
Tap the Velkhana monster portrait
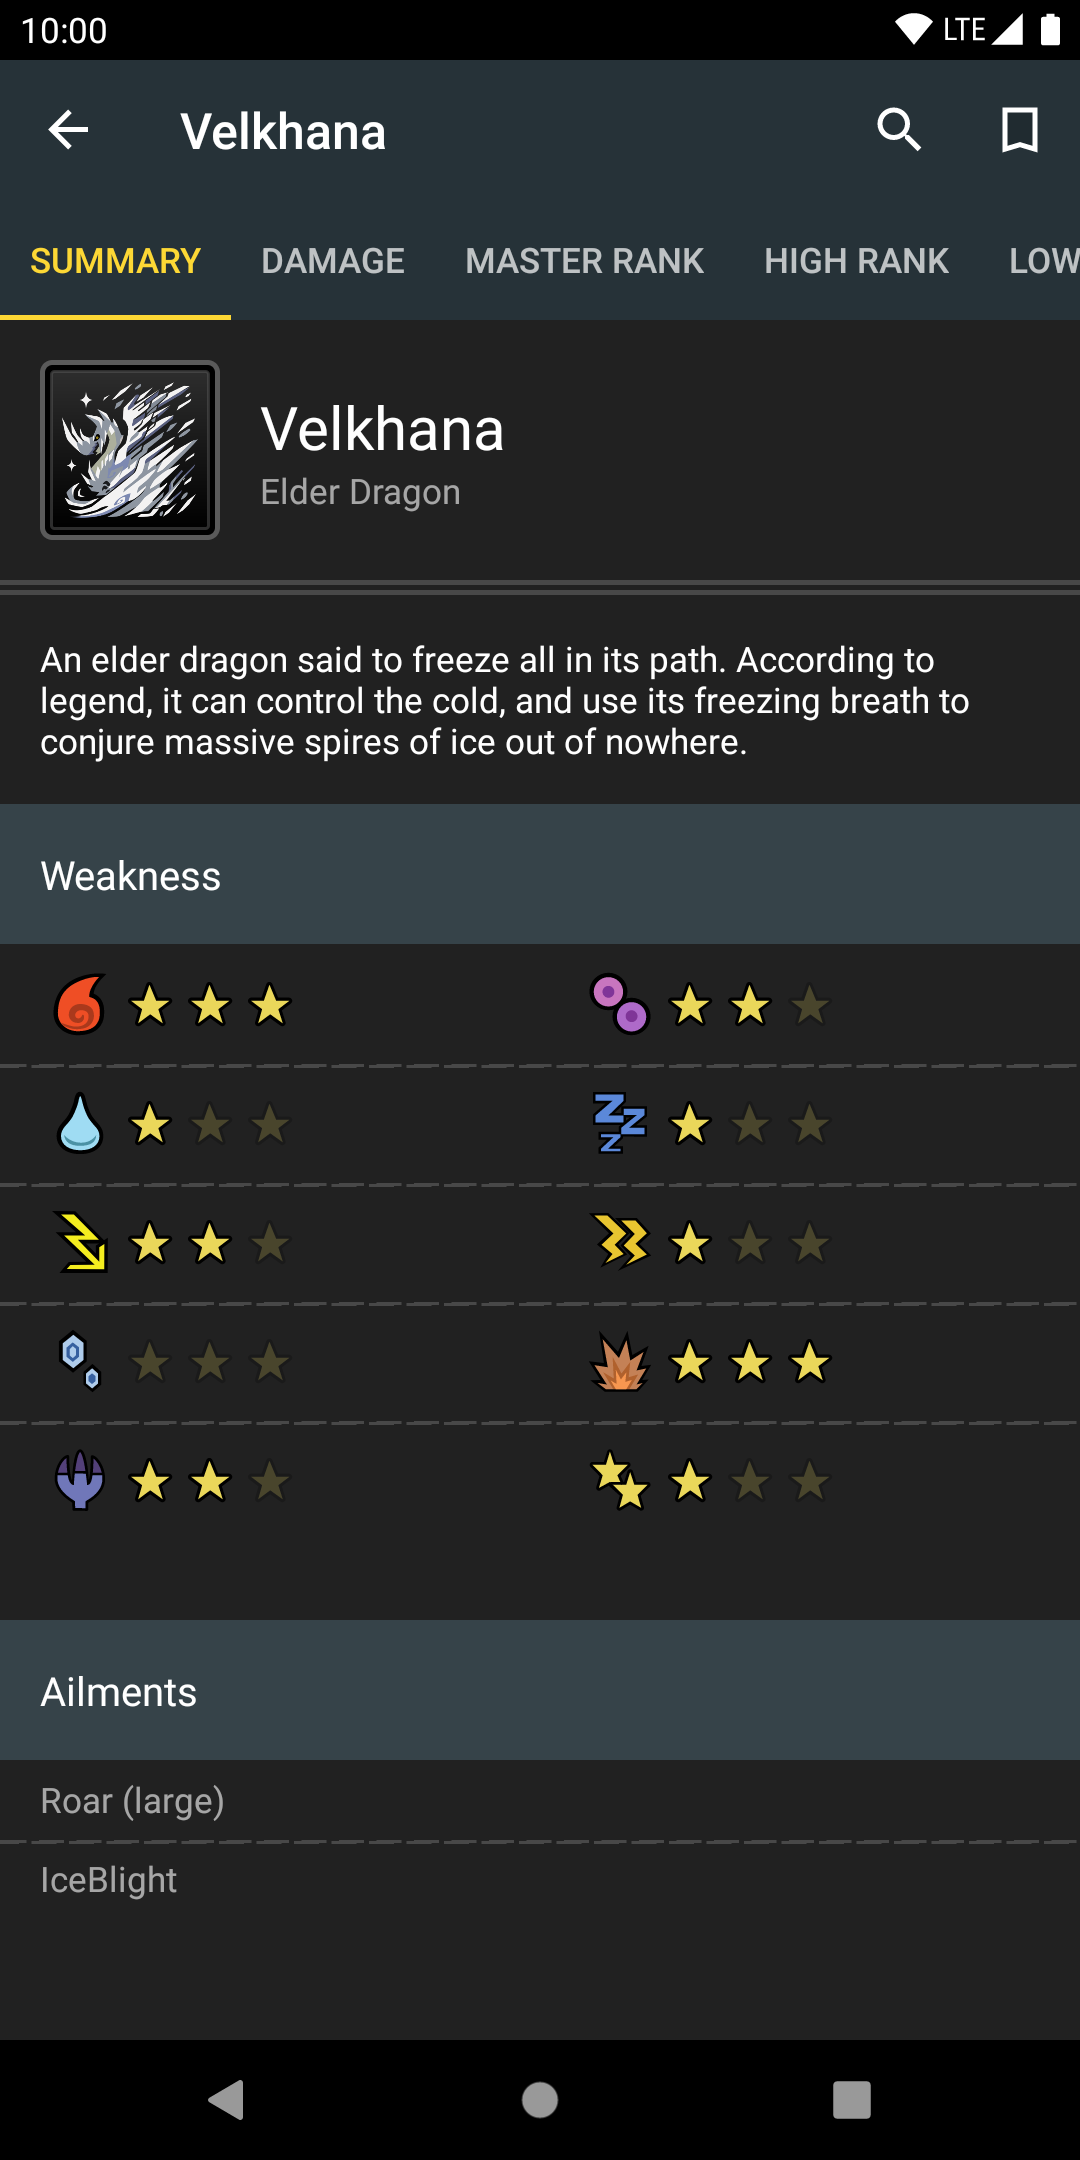[x=130, y=450]
